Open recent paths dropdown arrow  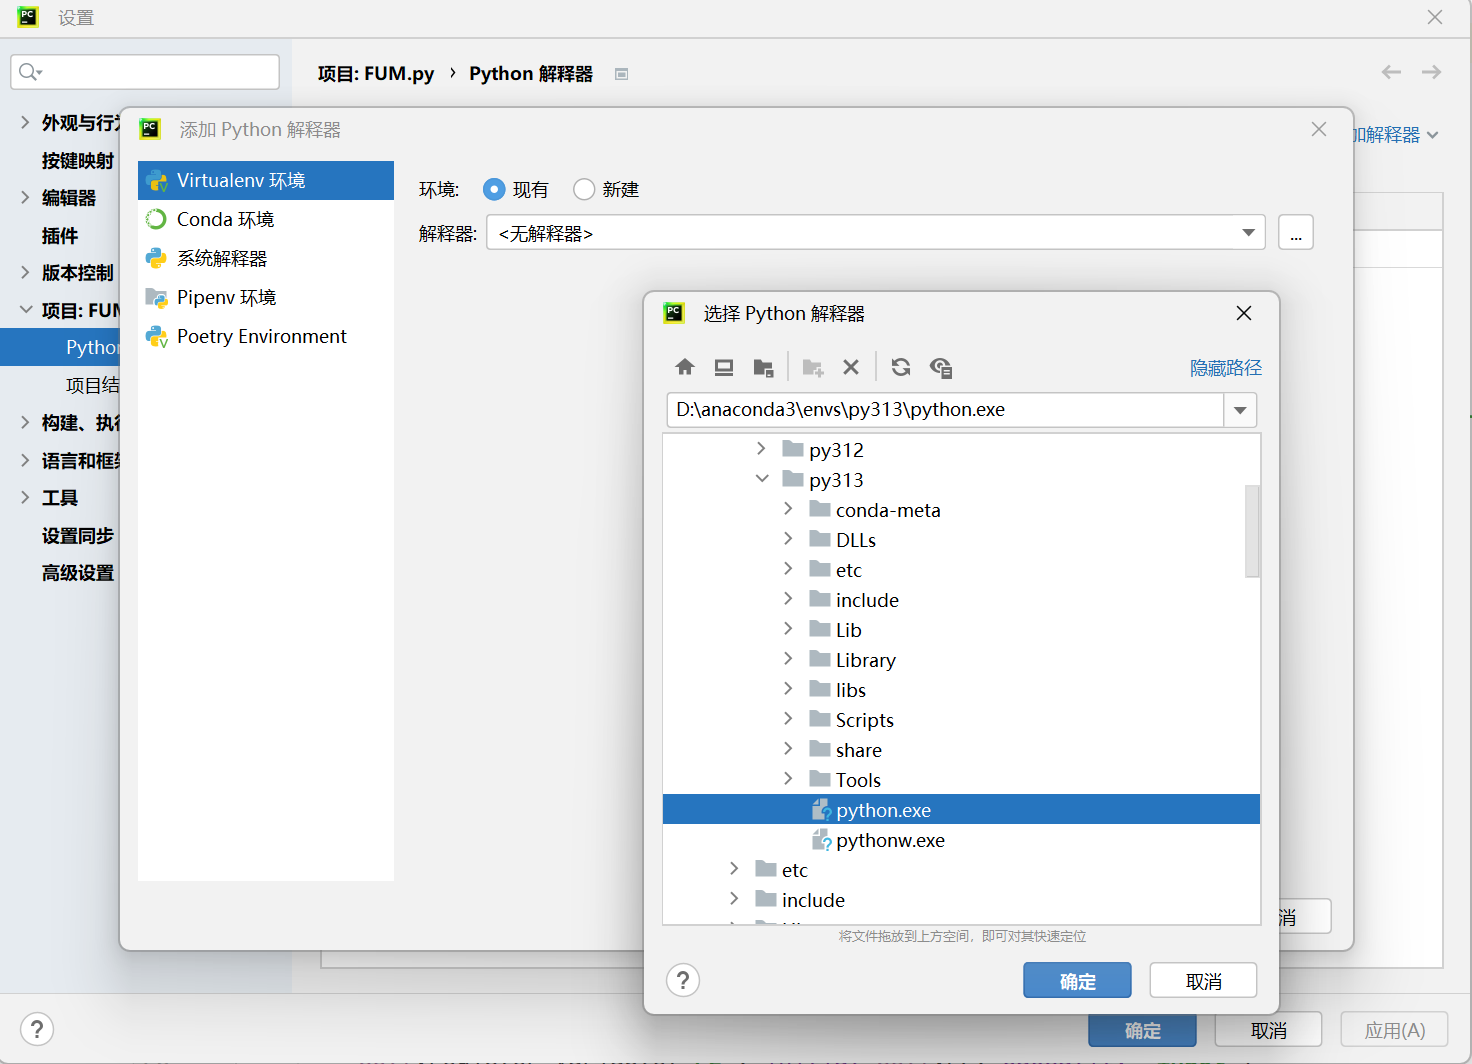click(x=1240, y=410)
